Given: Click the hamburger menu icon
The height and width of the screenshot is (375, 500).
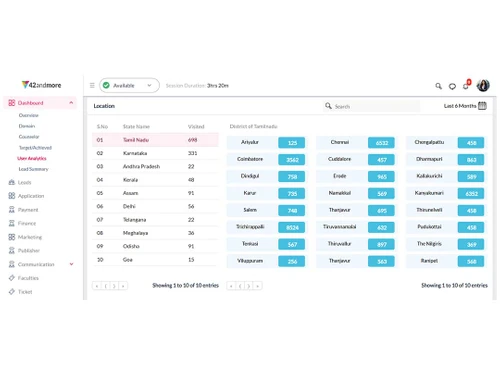Looking at the screenshot, I should [92, 85].
